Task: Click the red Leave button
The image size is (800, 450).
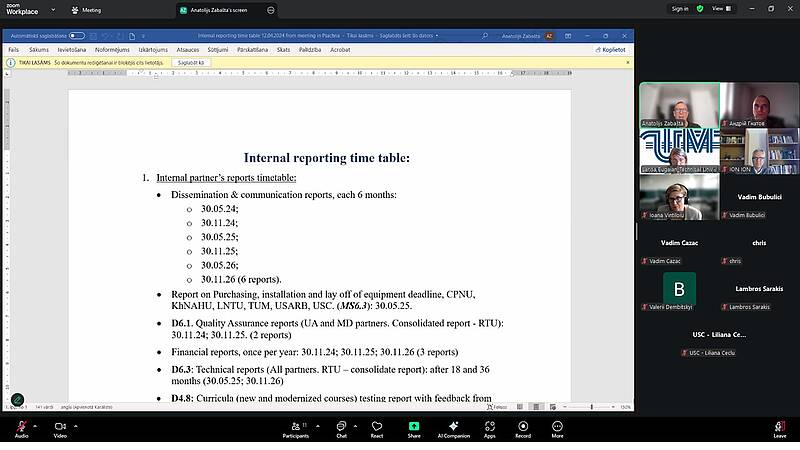Action: pos(779,427)
